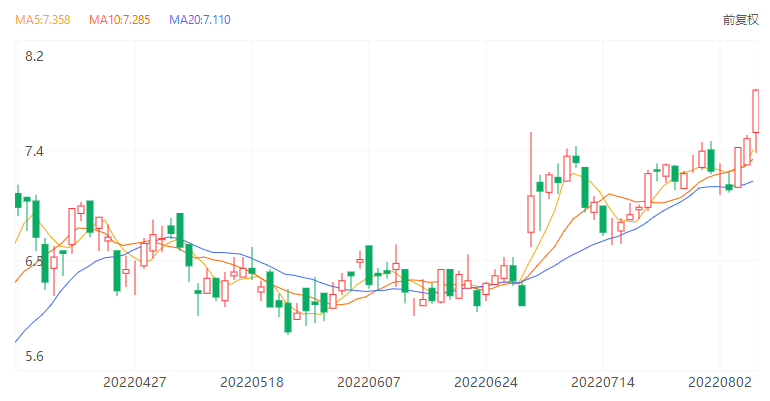
Task: Click the MA5:7.358 indicator label
Action: 43,20
